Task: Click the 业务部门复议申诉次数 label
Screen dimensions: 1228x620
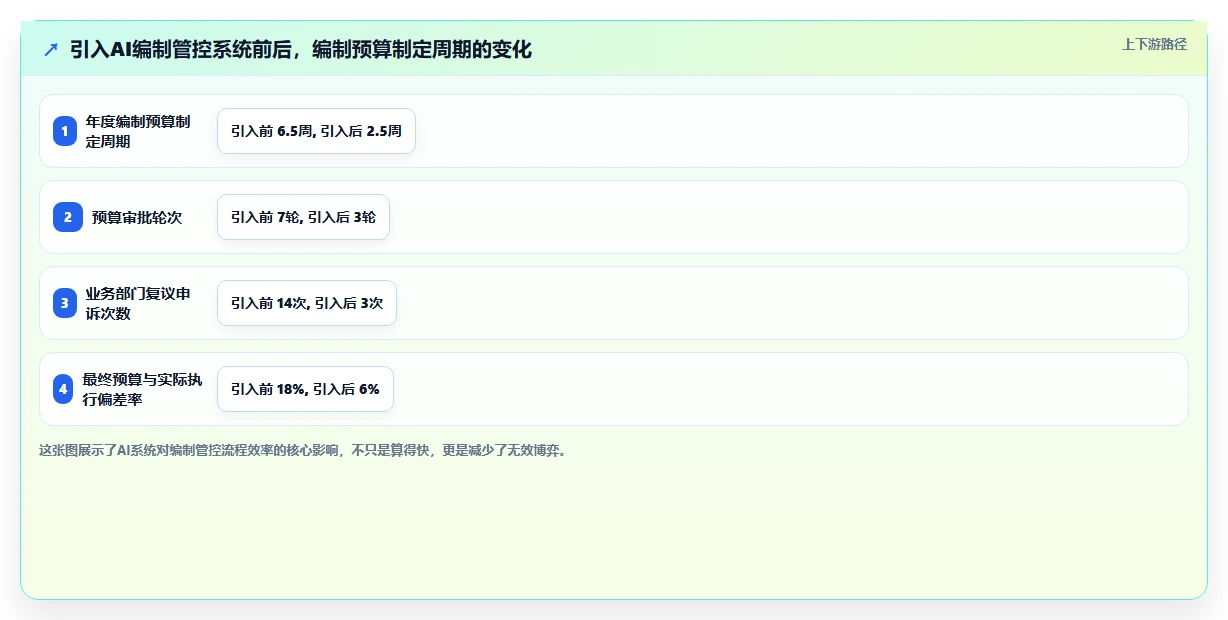Action: [x=138, y=303]
